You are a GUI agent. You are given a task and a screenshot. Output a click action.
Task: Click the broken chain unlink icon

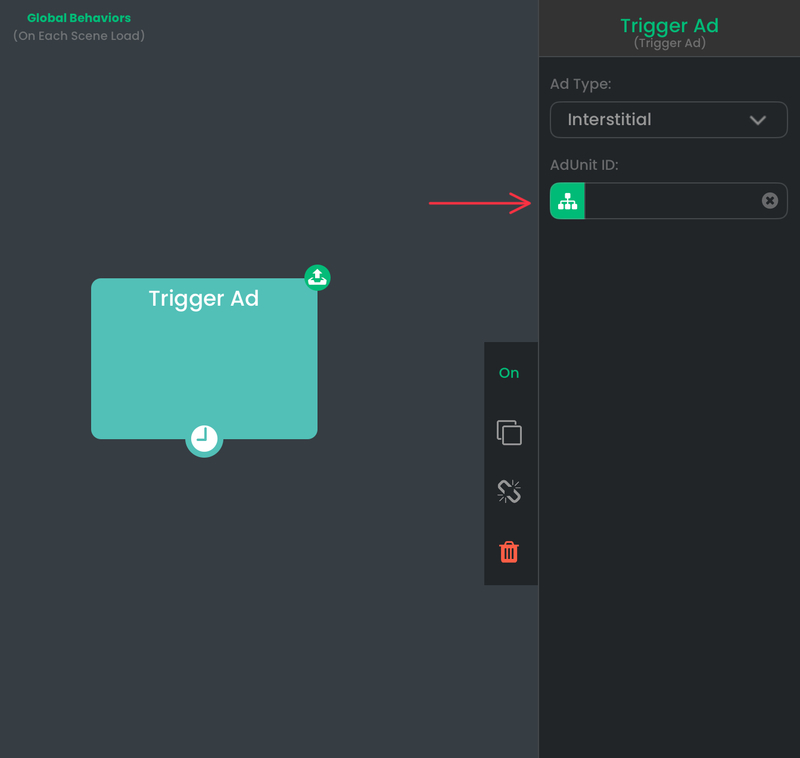click(509, 492)
